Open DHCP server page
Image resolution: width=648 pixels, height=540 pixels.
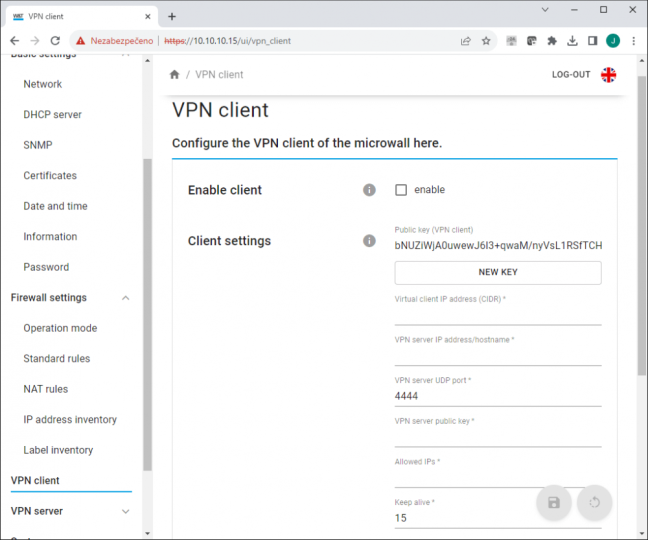[x=52, y=114]
